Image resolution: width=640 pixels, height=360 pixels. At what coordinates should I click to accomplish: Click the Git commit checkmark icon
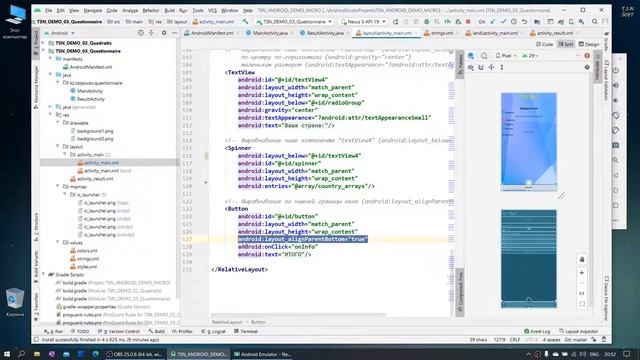[503, 22]
